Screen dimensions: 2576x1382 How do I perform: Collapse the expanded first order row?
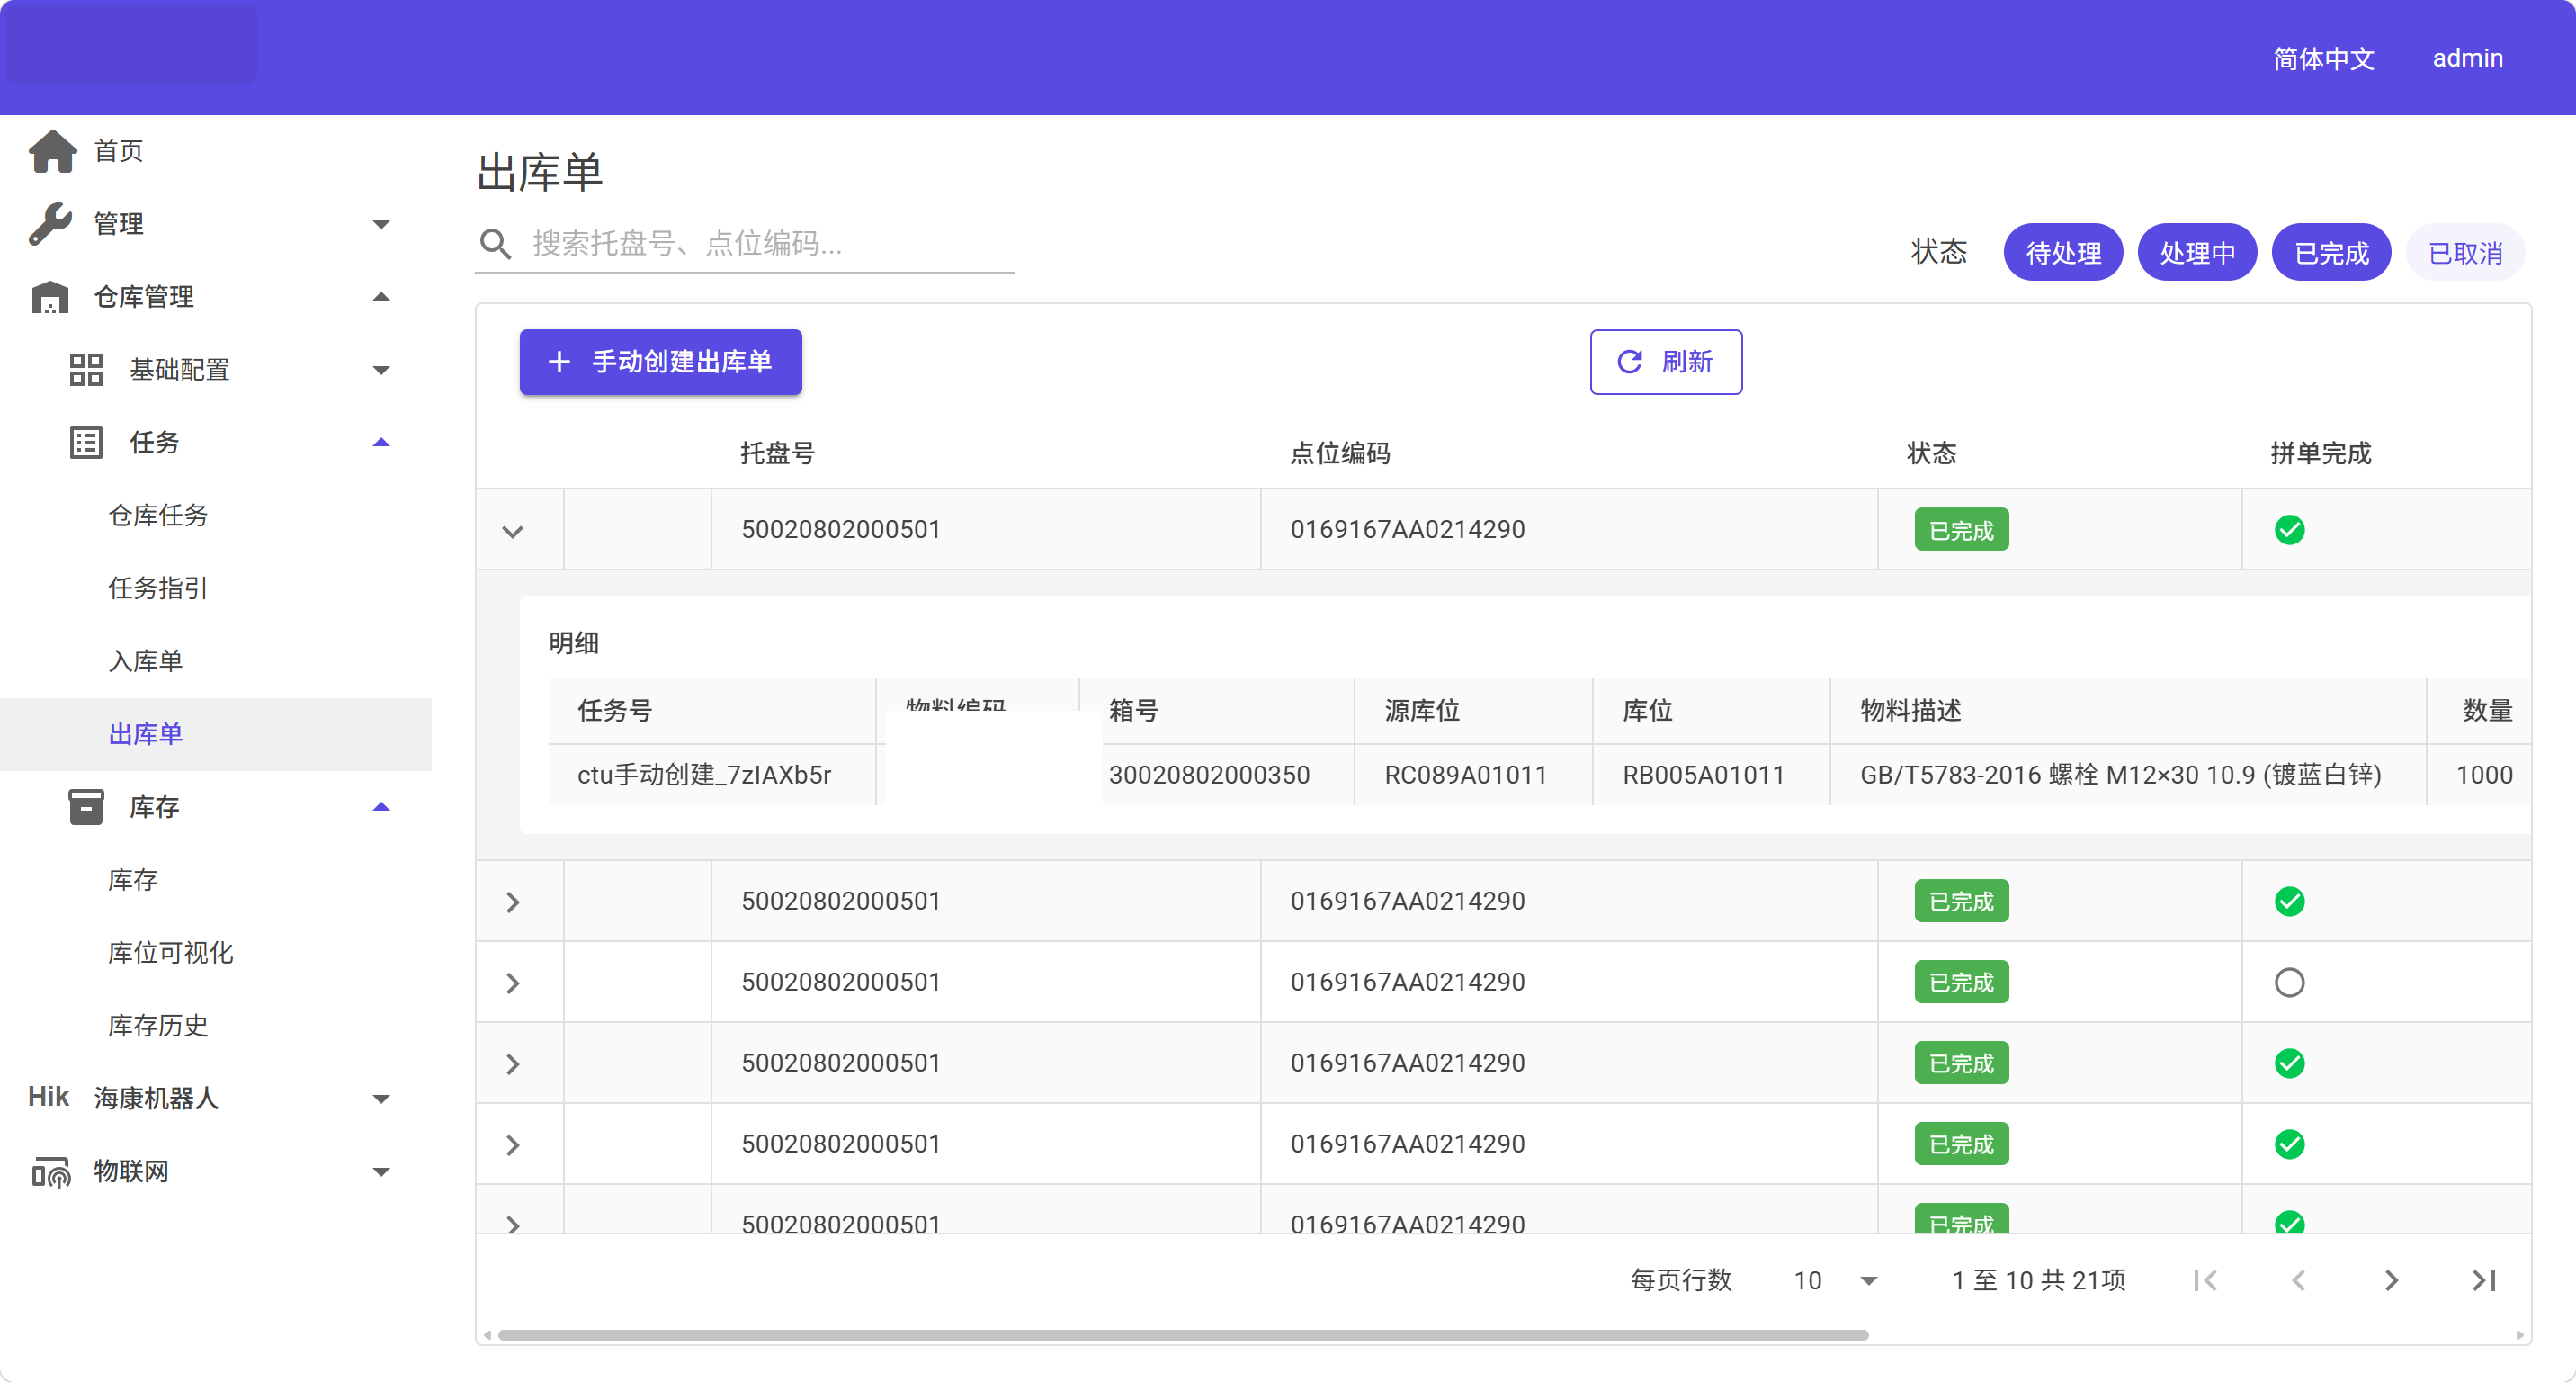(x=513, y=531)
